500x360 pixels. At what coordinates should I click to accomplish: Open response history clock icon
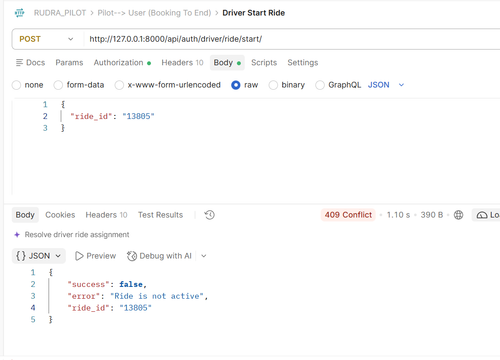pos(210,215)
